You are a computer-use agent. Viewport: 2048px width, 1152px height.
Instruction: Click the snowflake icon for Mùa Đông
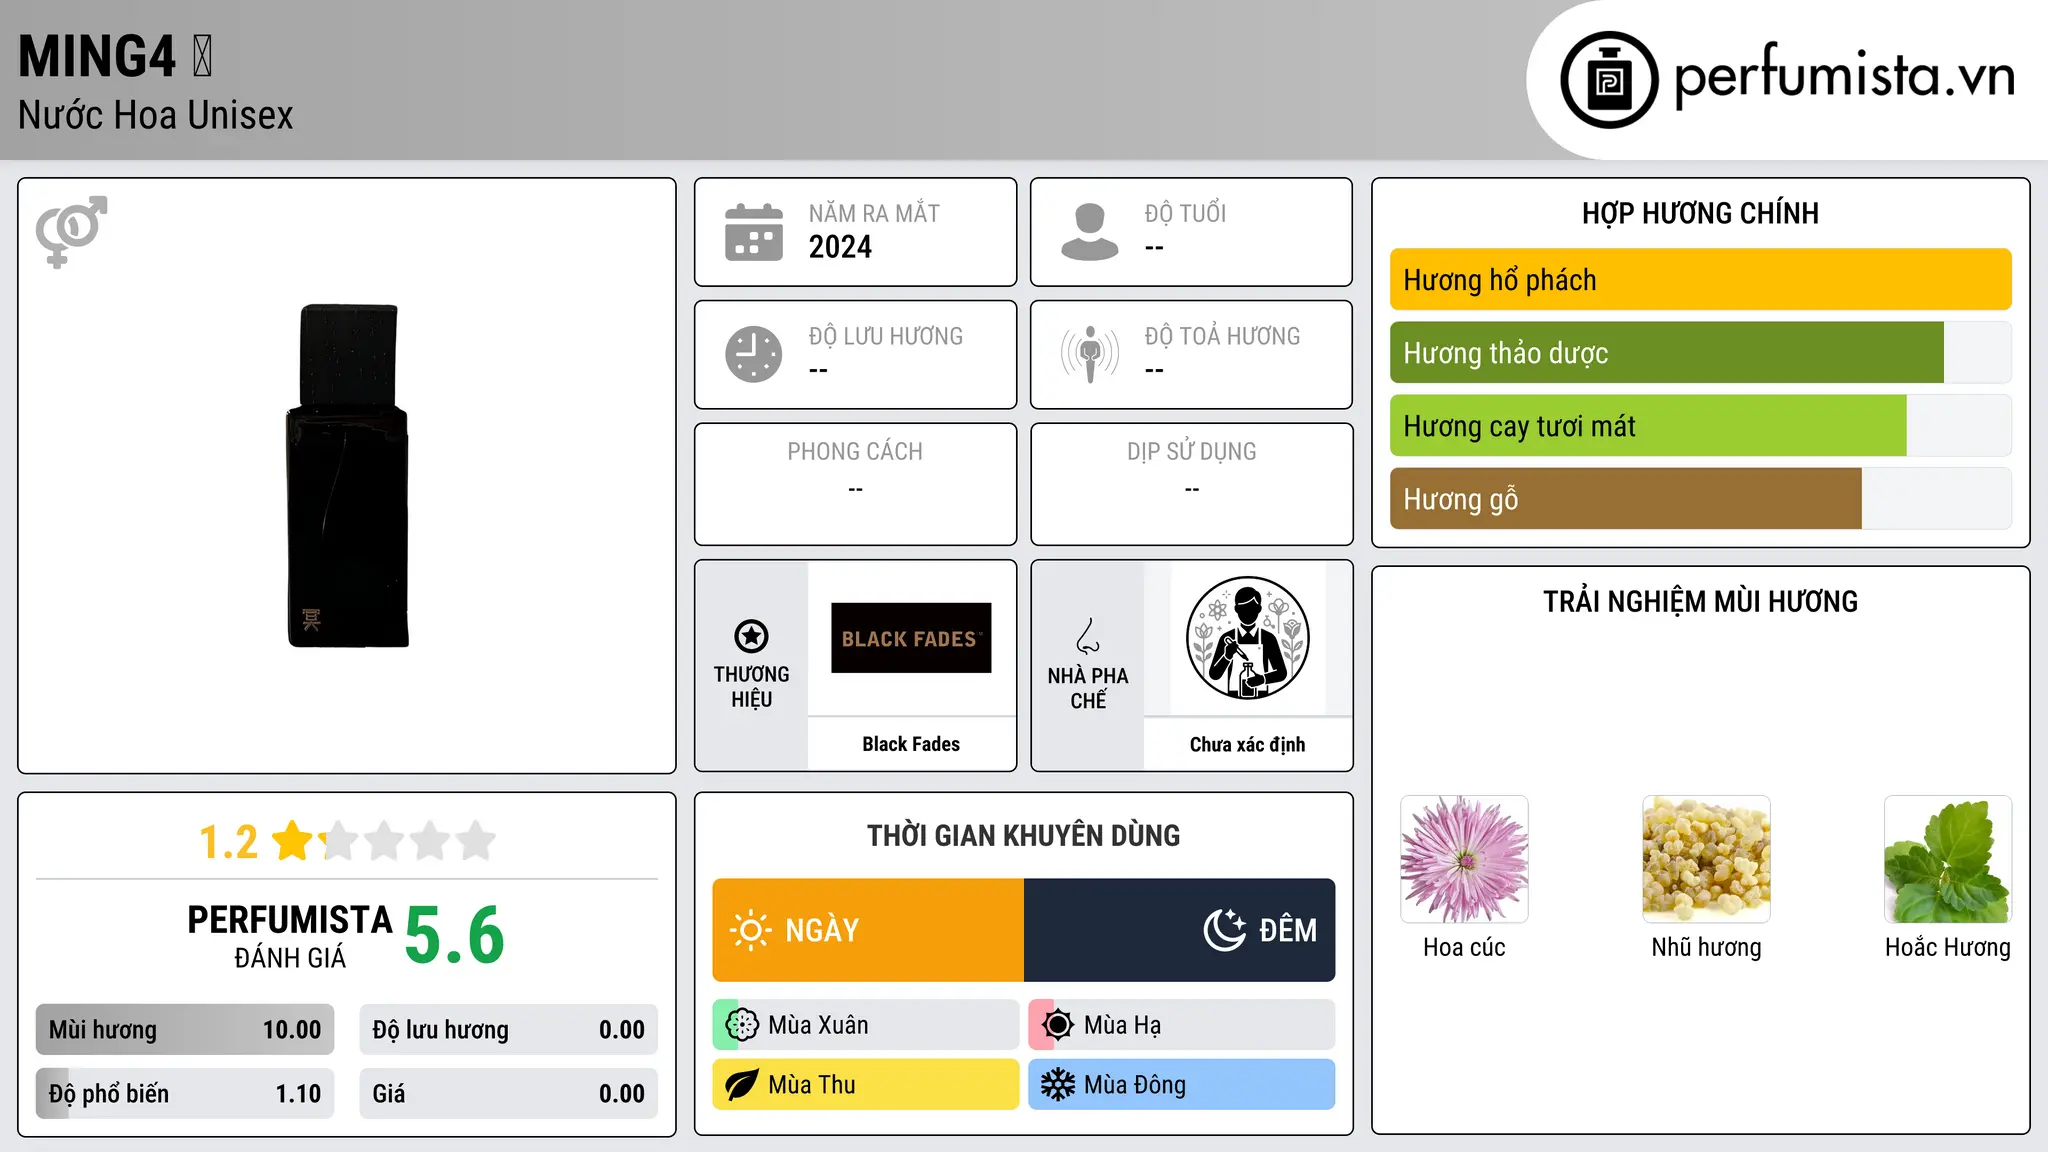pos(1058,1085)
